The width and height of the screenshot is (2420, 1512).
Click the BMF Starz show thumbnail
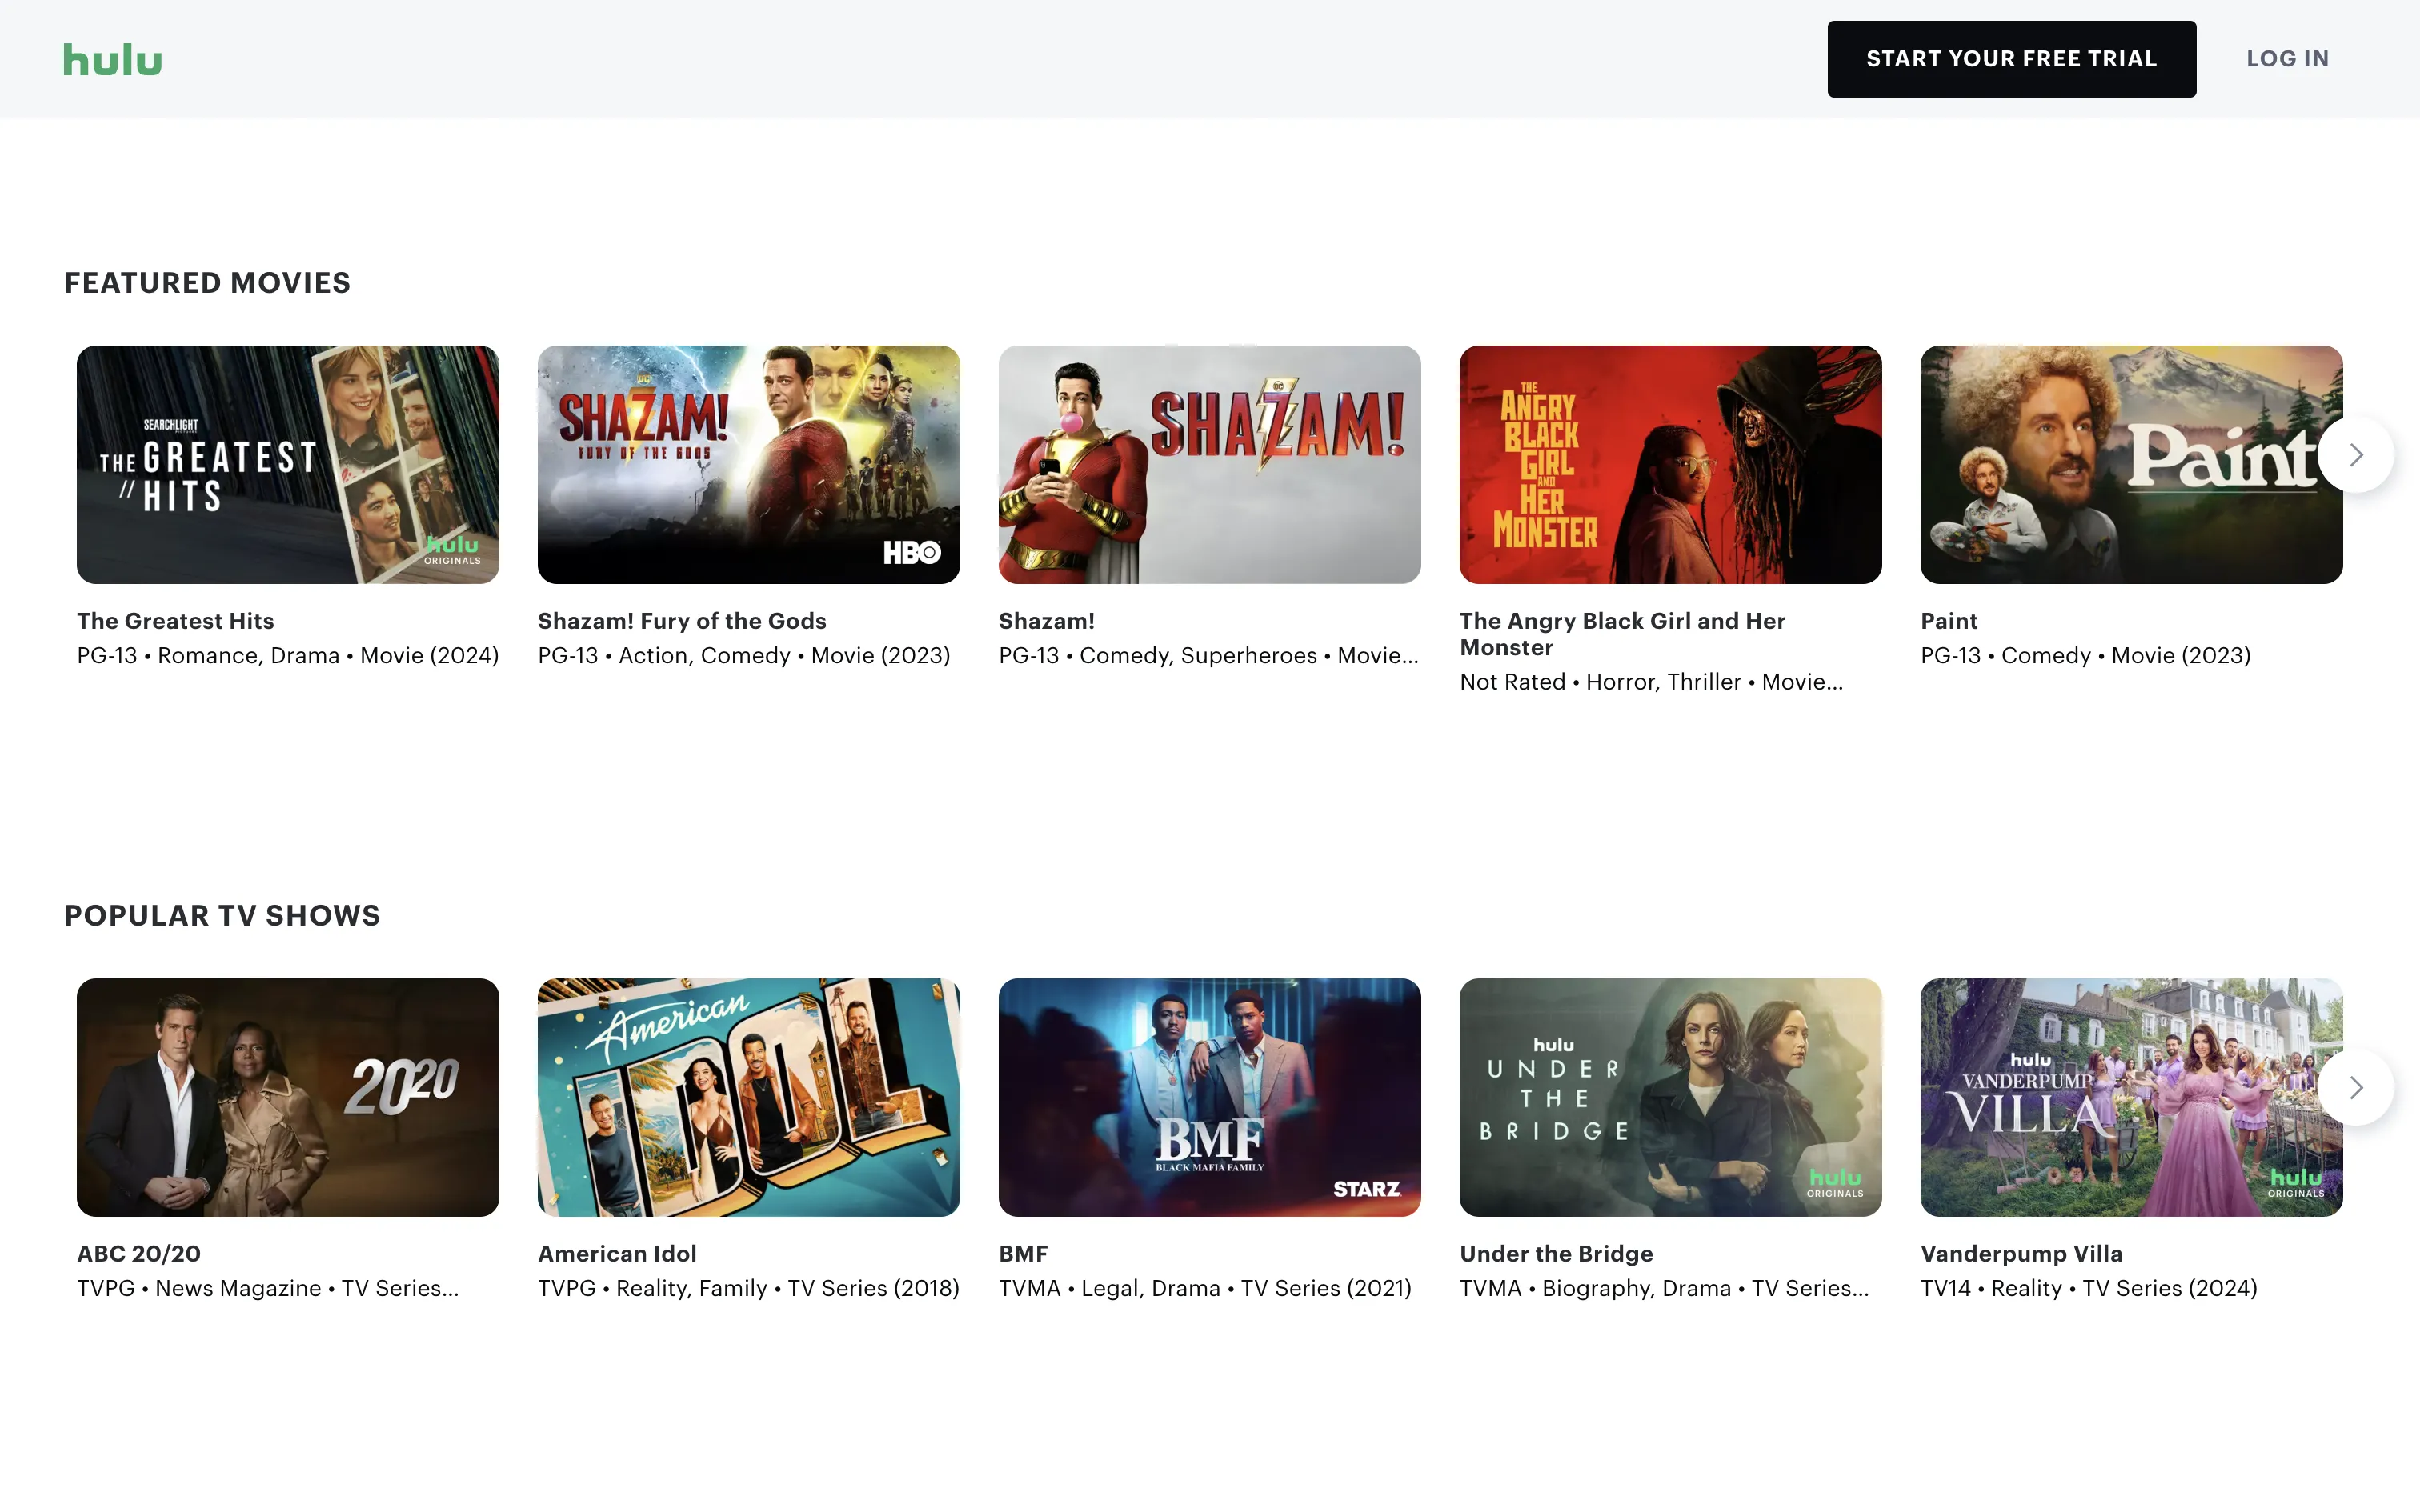coord(1209,1097)
